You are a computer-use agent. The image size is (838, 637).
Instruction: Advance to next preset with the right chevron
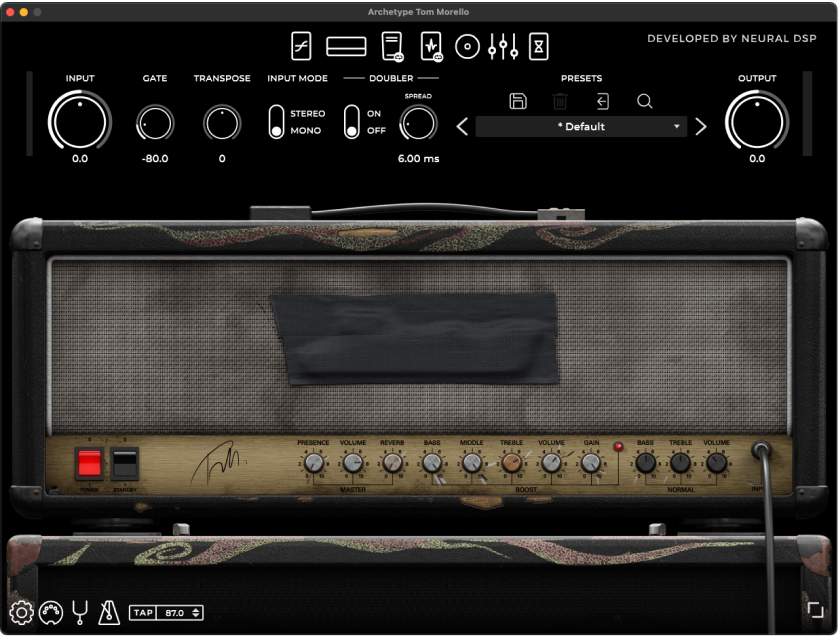[700, 127]
